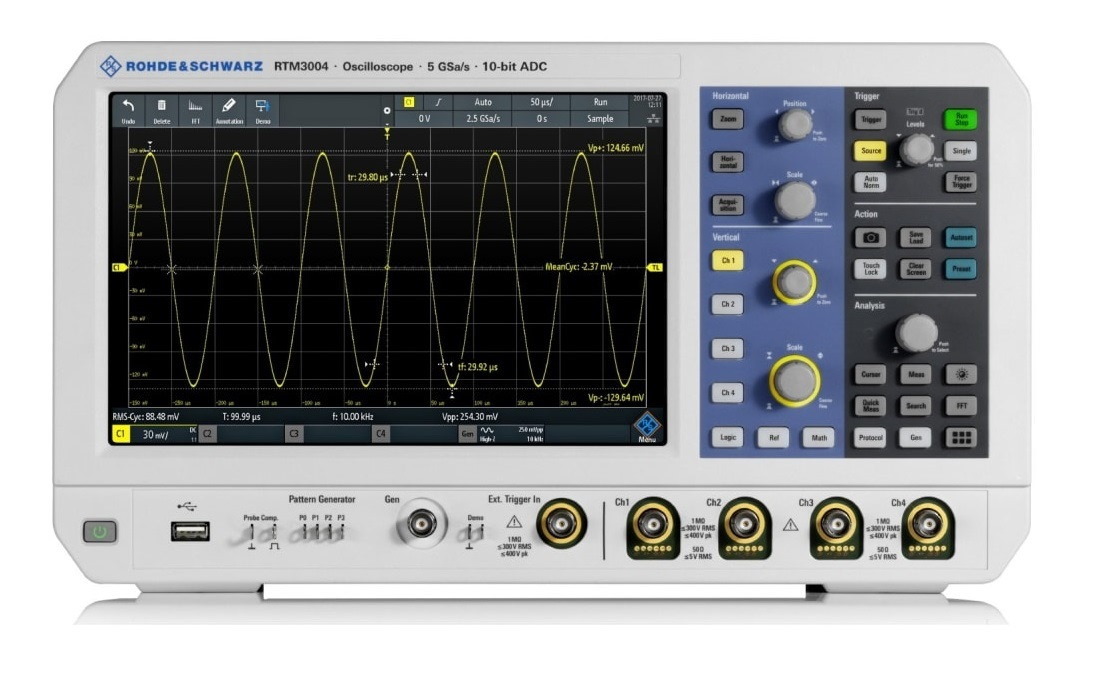Toggle the Run Stop green button
1099x694 pixels.
(962, 119)
